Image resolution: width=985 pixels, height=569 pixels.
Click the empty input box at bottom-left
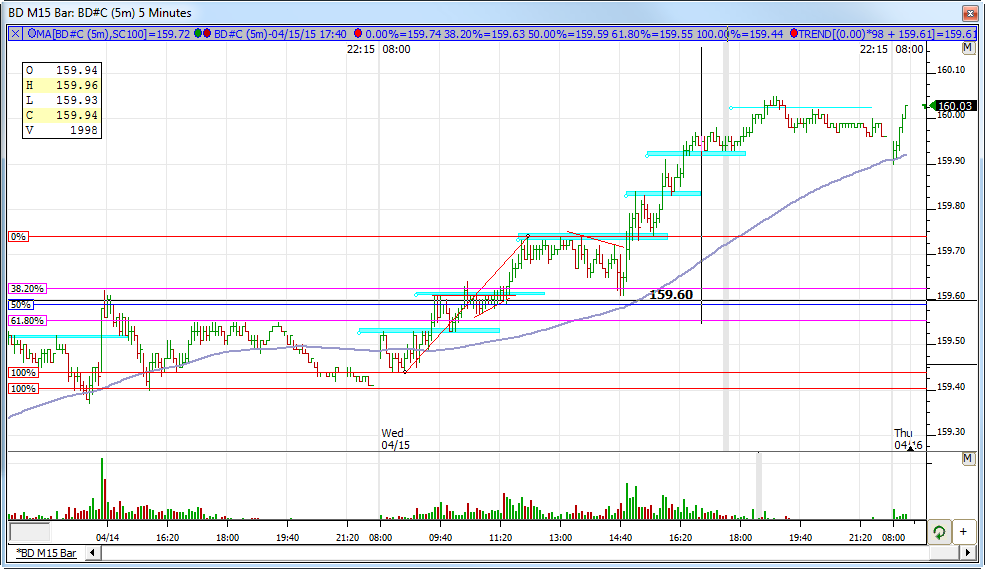[x=30, y=533]
